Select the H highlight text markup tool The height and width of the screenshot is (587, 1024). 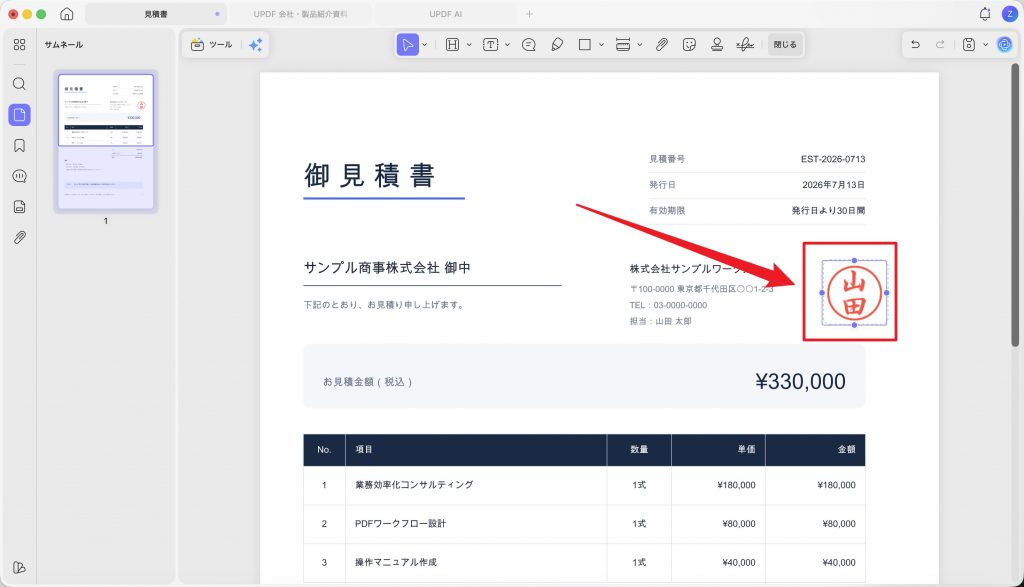coord(452,44)
